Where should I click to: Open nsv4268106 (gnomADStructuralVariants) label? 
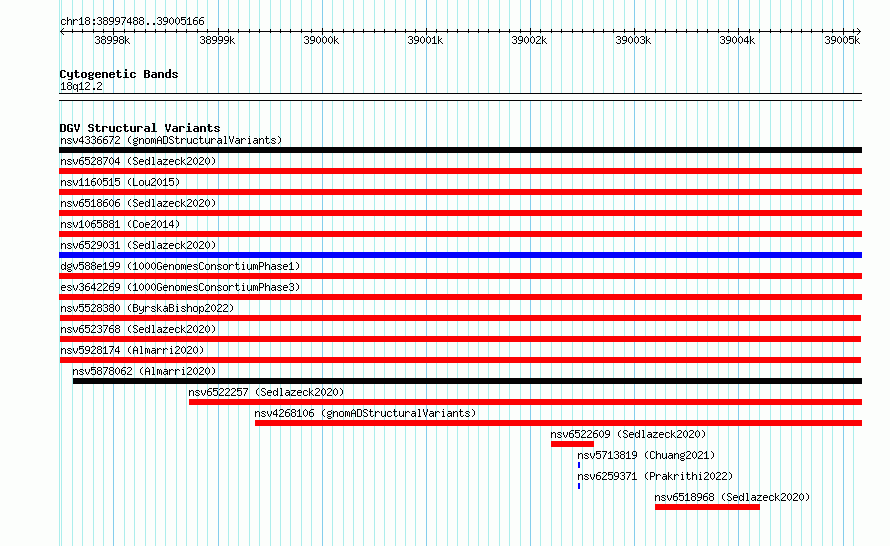click(365, 413)
